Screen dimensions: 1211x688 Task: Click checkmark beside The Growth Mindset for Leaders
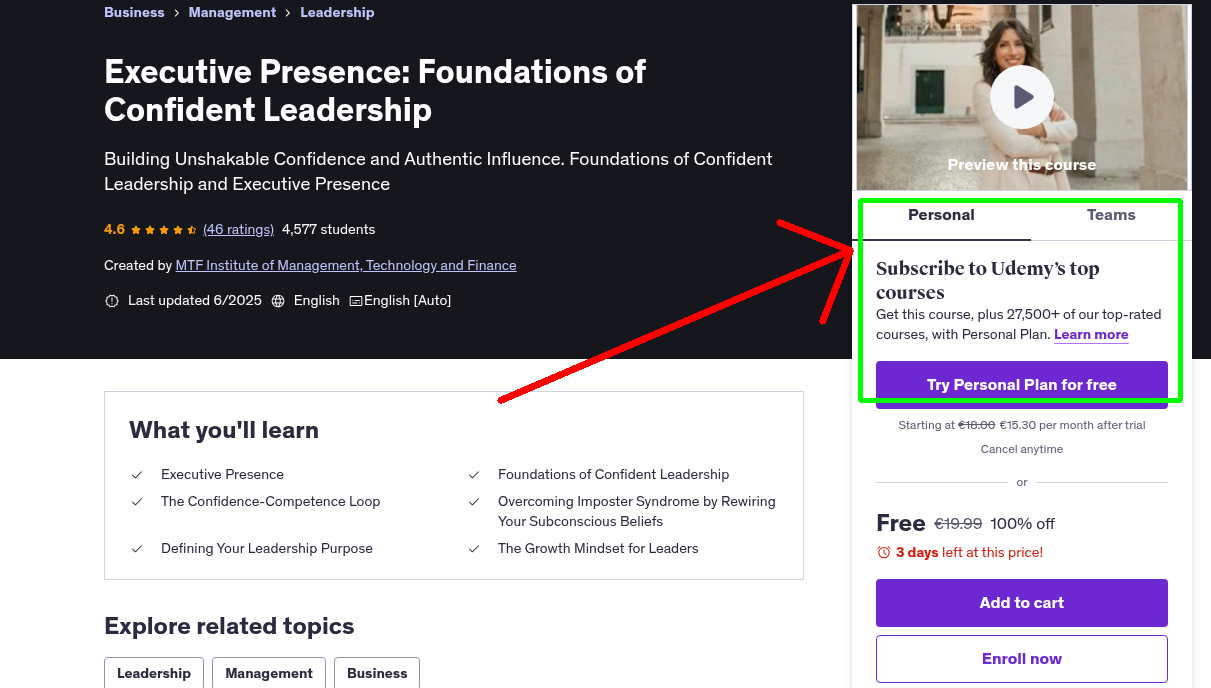[475, 549]
